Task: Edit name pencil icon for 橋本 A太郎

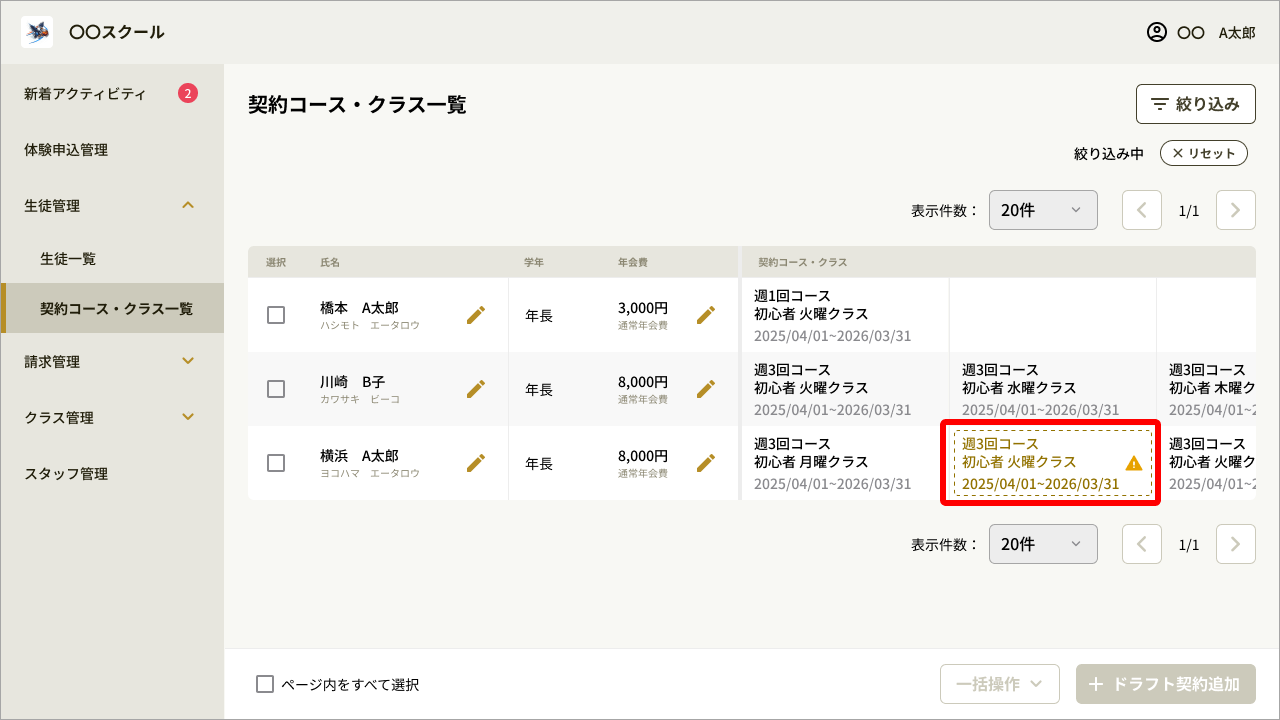Action: coord(476,315)
